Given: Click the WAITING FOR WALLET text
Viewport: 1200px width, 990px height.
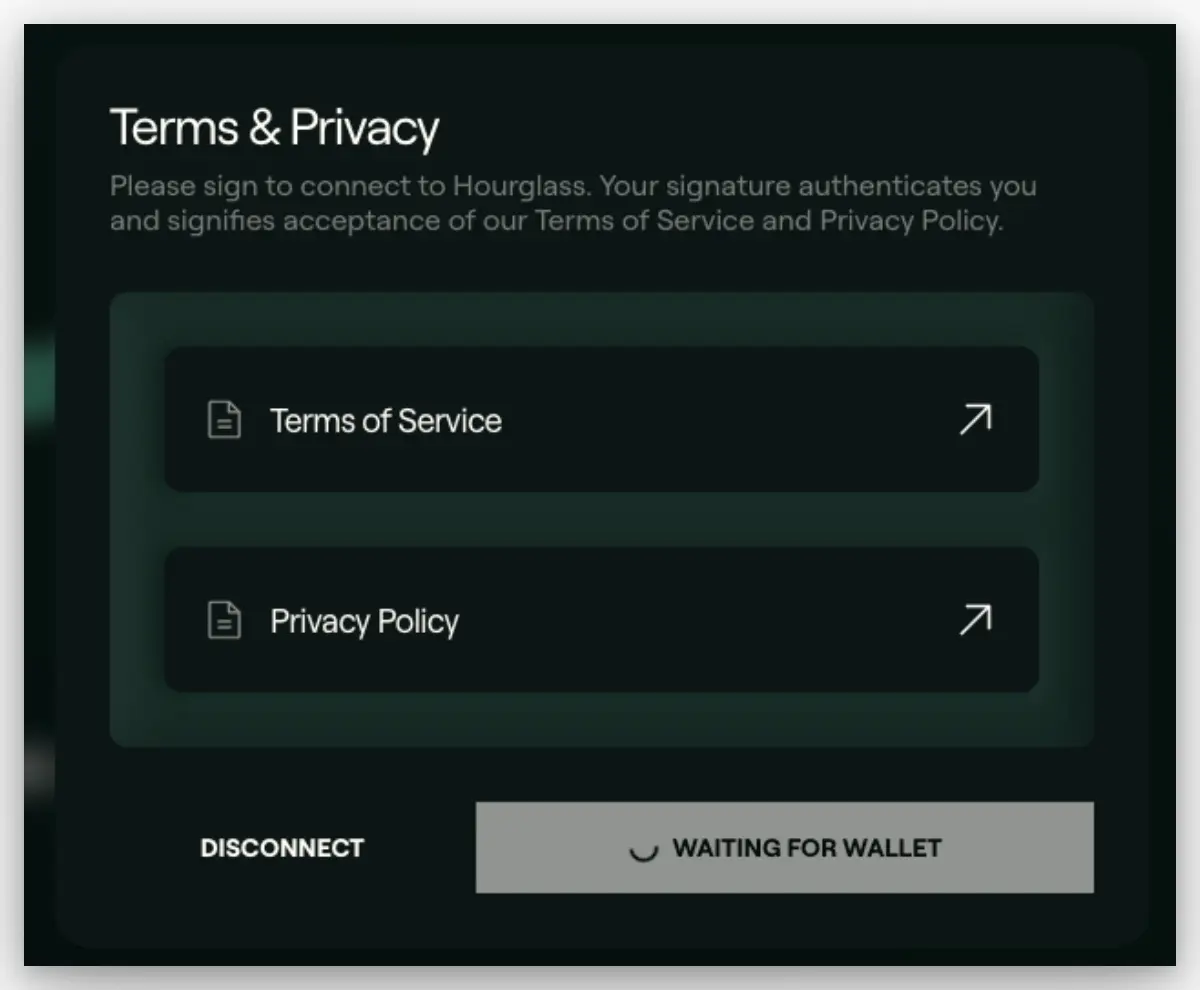Looking at the screenshot, I should tap(807, 849).
